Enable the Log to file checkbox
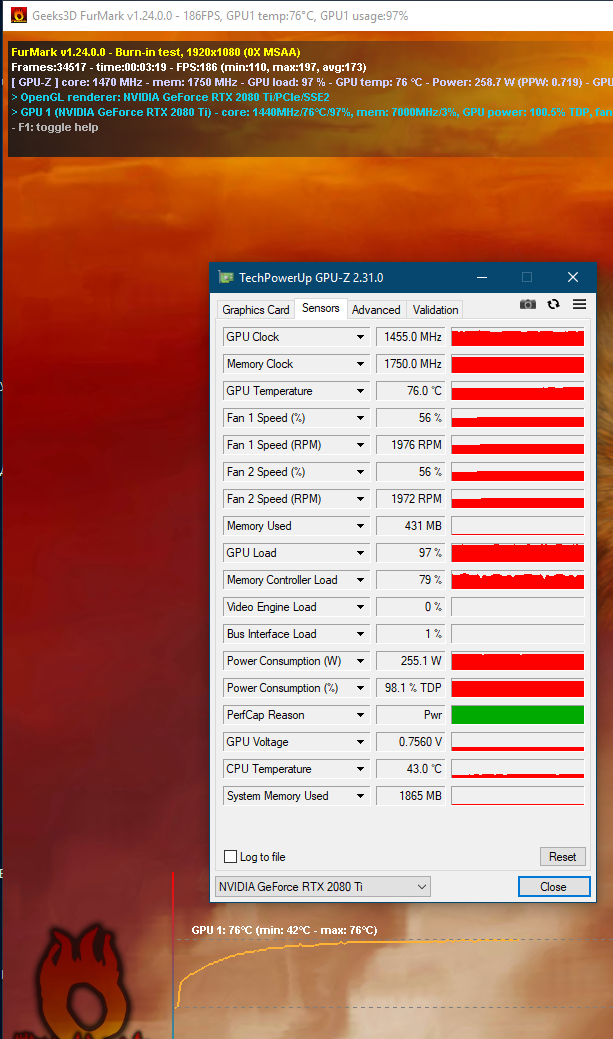This screenshot has width=613, height=1039. pyautogui.click(x=231, y=857)
